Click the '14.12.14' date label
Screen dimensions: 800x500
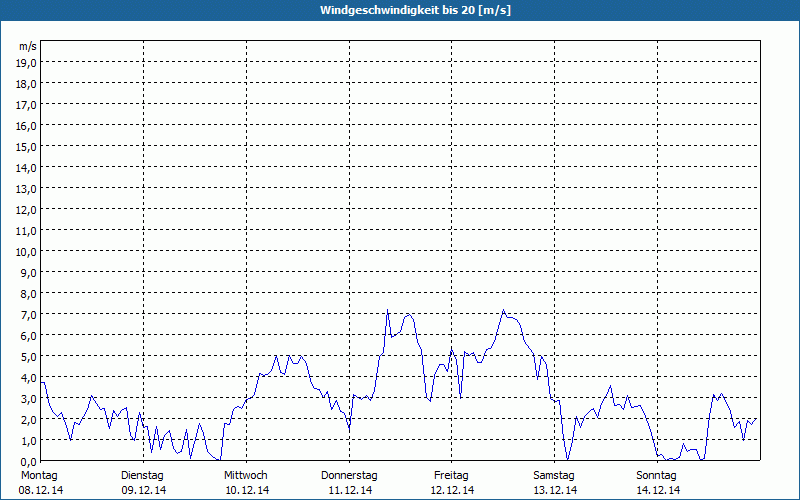click(658, 490)
